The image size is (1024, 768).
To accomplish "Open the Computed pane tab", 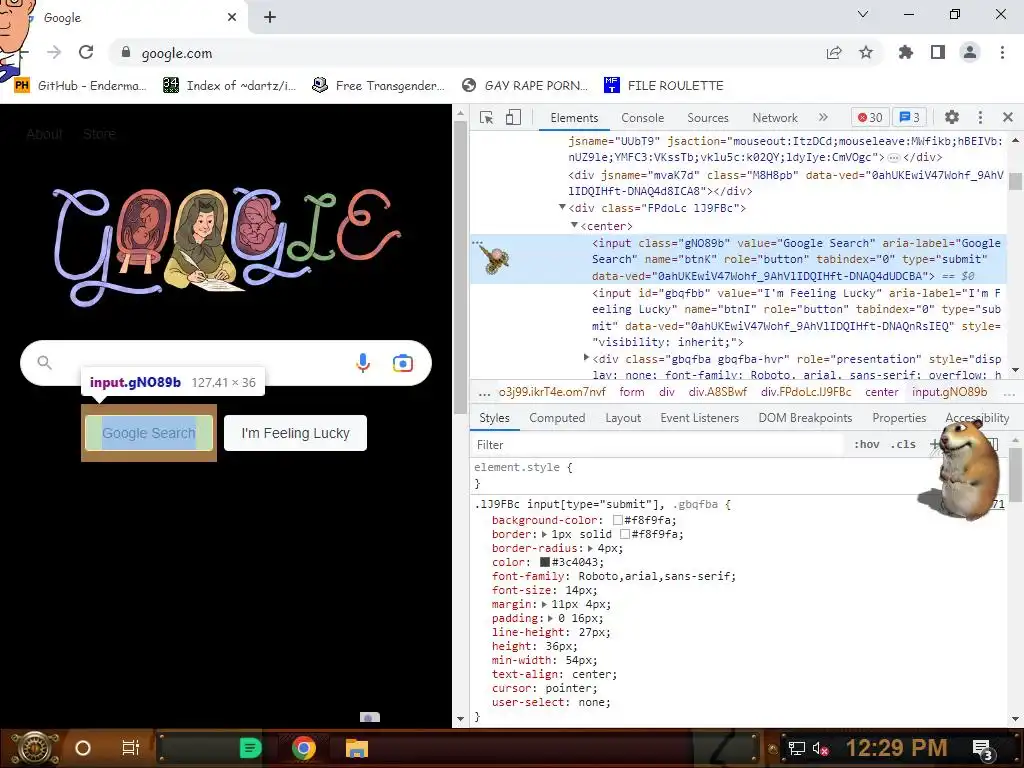I will (557, 418).
